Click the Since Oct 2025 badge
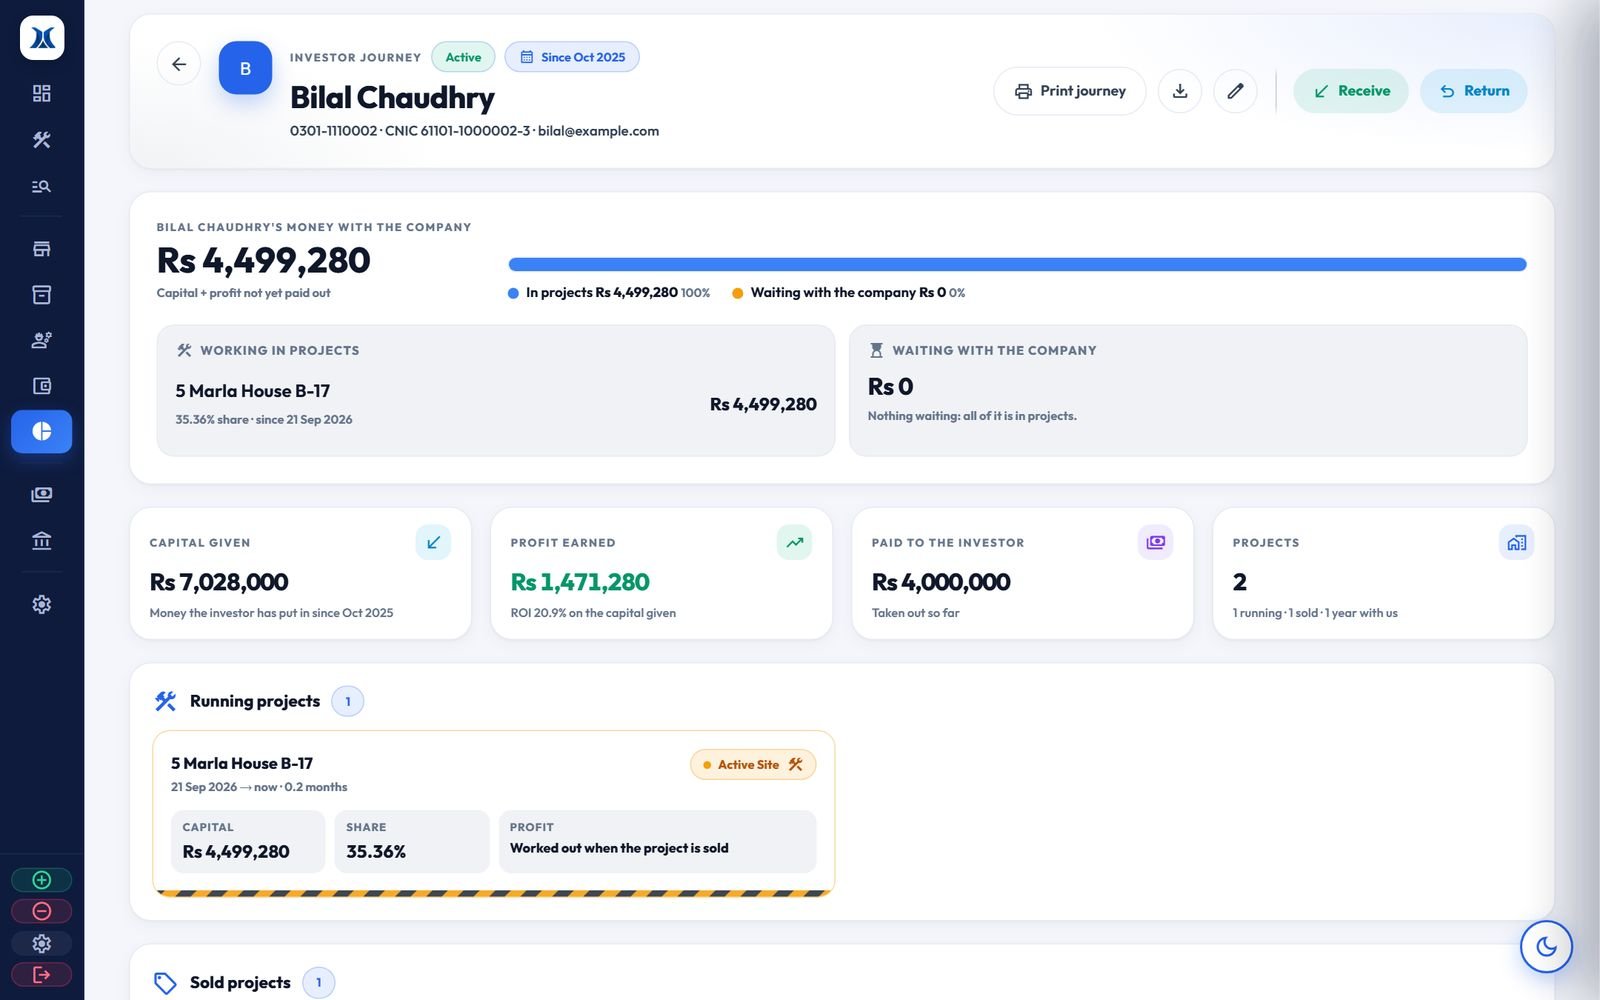Image resolution: width=1600 pixels, height=1000 pixels. pyautogui.click(x=572, y=57)
